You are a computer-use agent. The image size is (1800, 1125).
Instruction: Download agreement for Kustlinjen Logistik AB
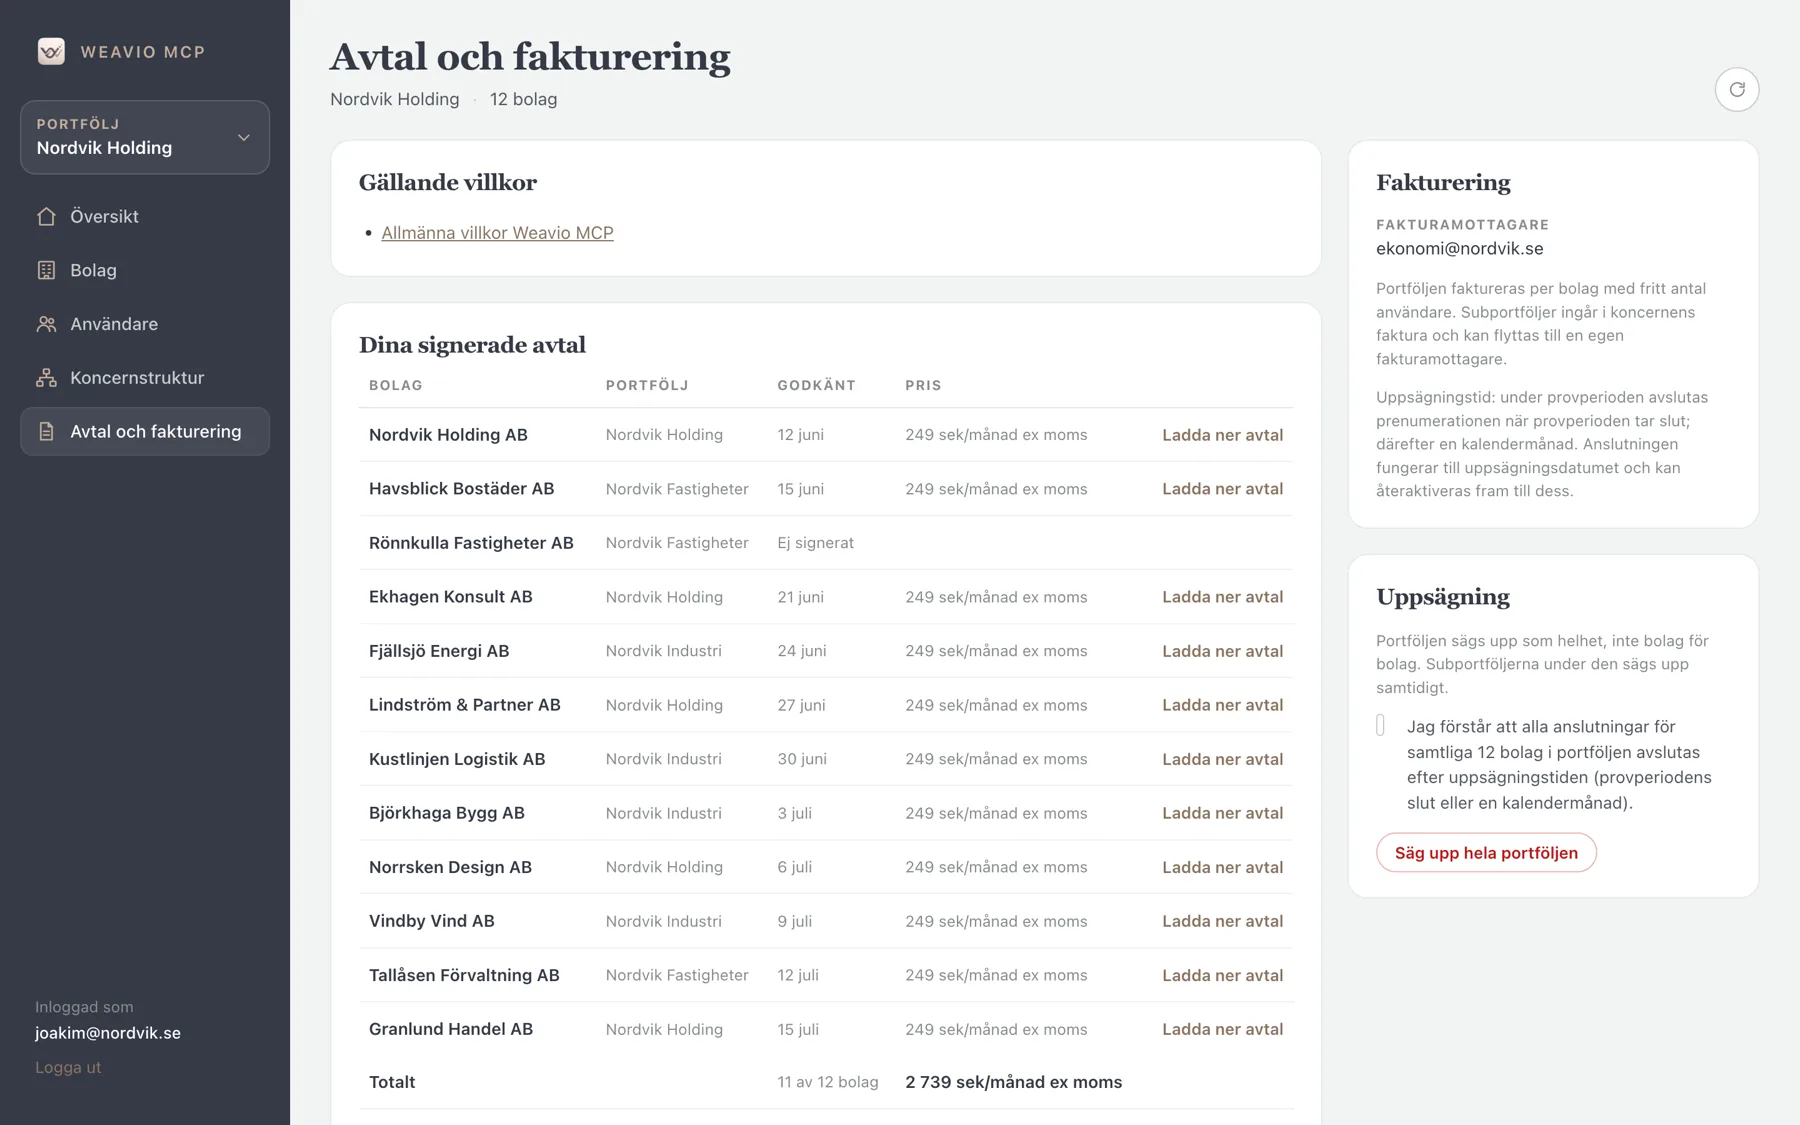coord(1222,759)
